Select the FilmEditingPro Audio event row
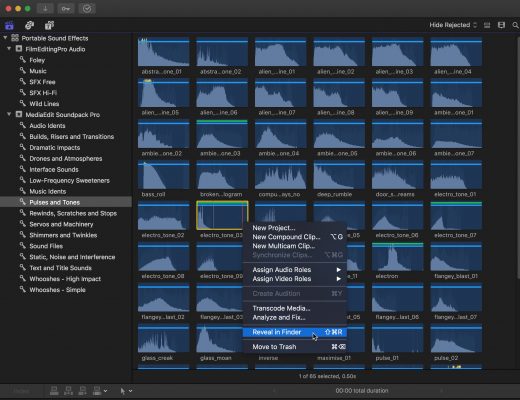Screen dimensions: 520x400 click(x=66, y=49)
